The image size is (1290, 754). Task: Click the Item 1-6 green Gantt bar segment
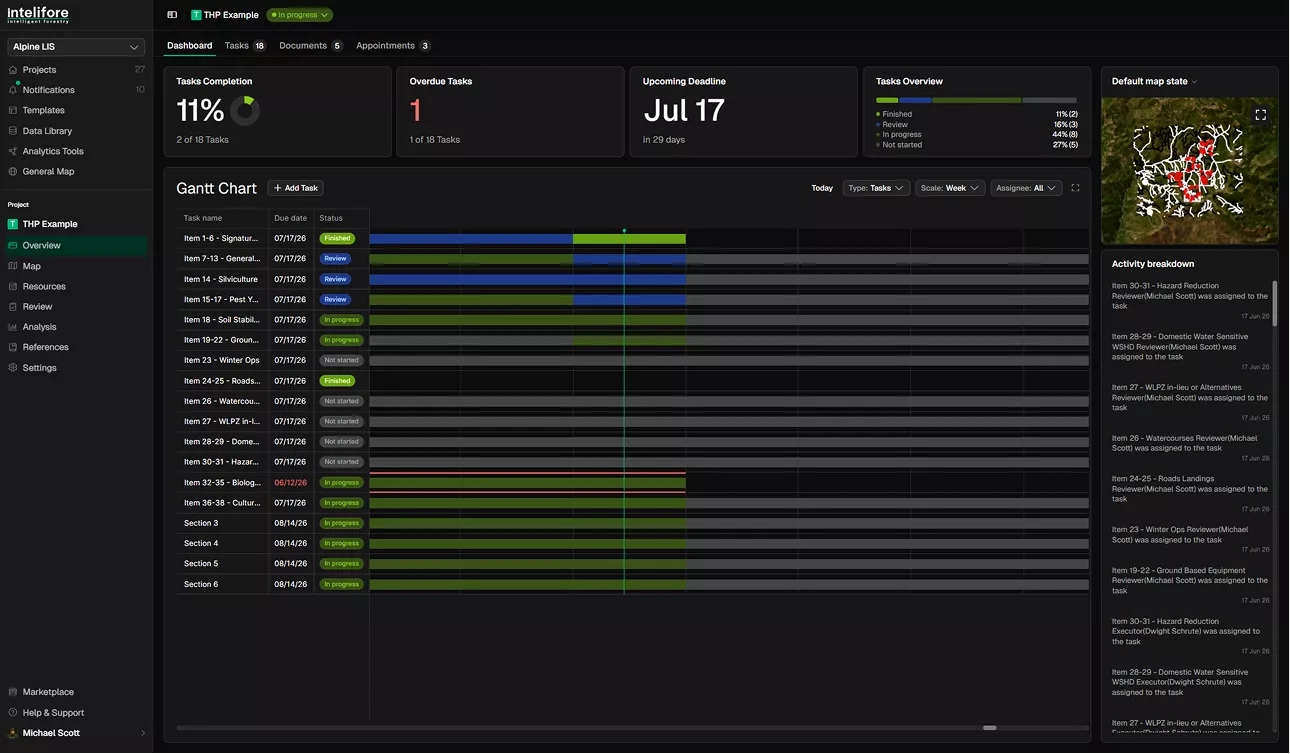[x=629, y=239]
